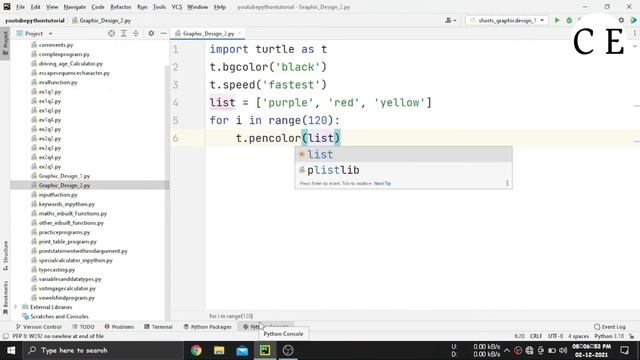This screenshot has height=360, width=640.
Task: Open Code menu
Action: (x=98, y=7)
